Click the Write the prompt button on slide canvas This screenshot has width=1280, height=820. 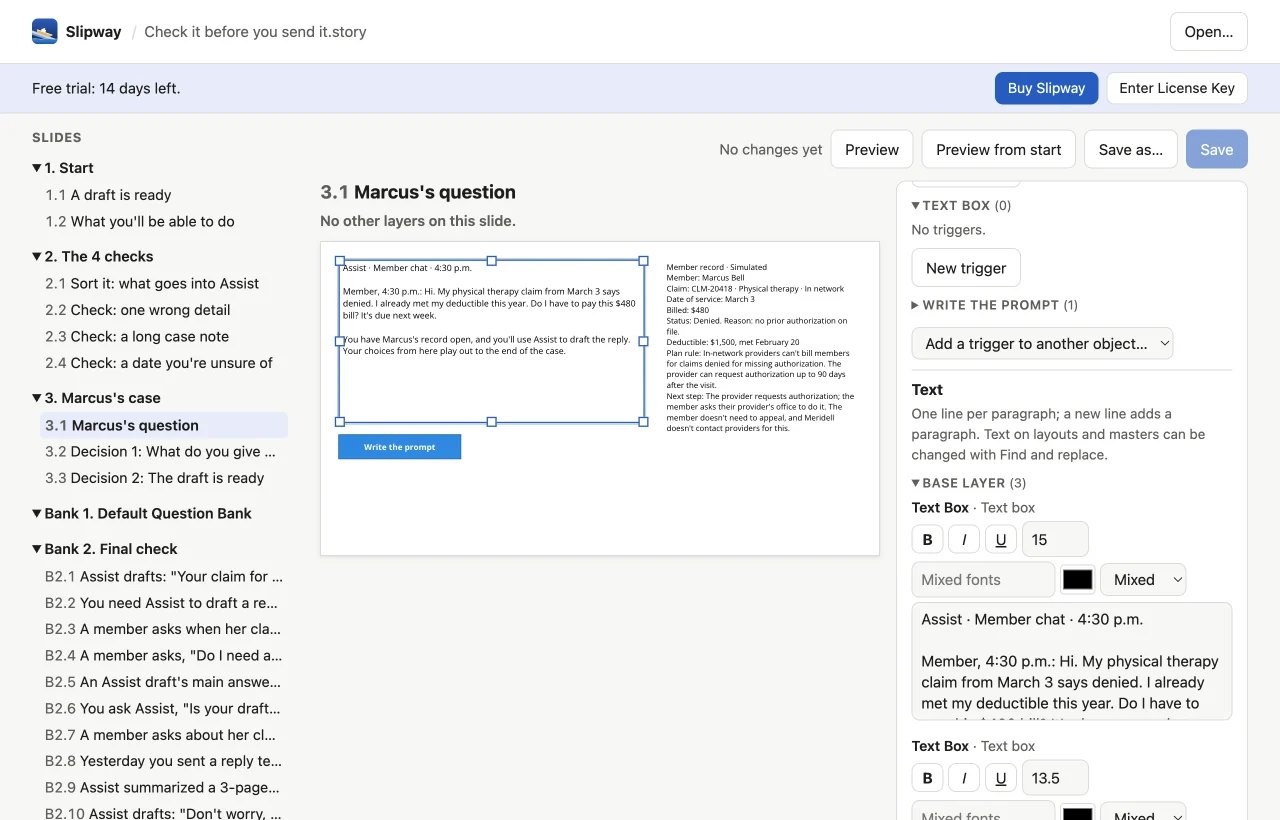pos(400,447)
